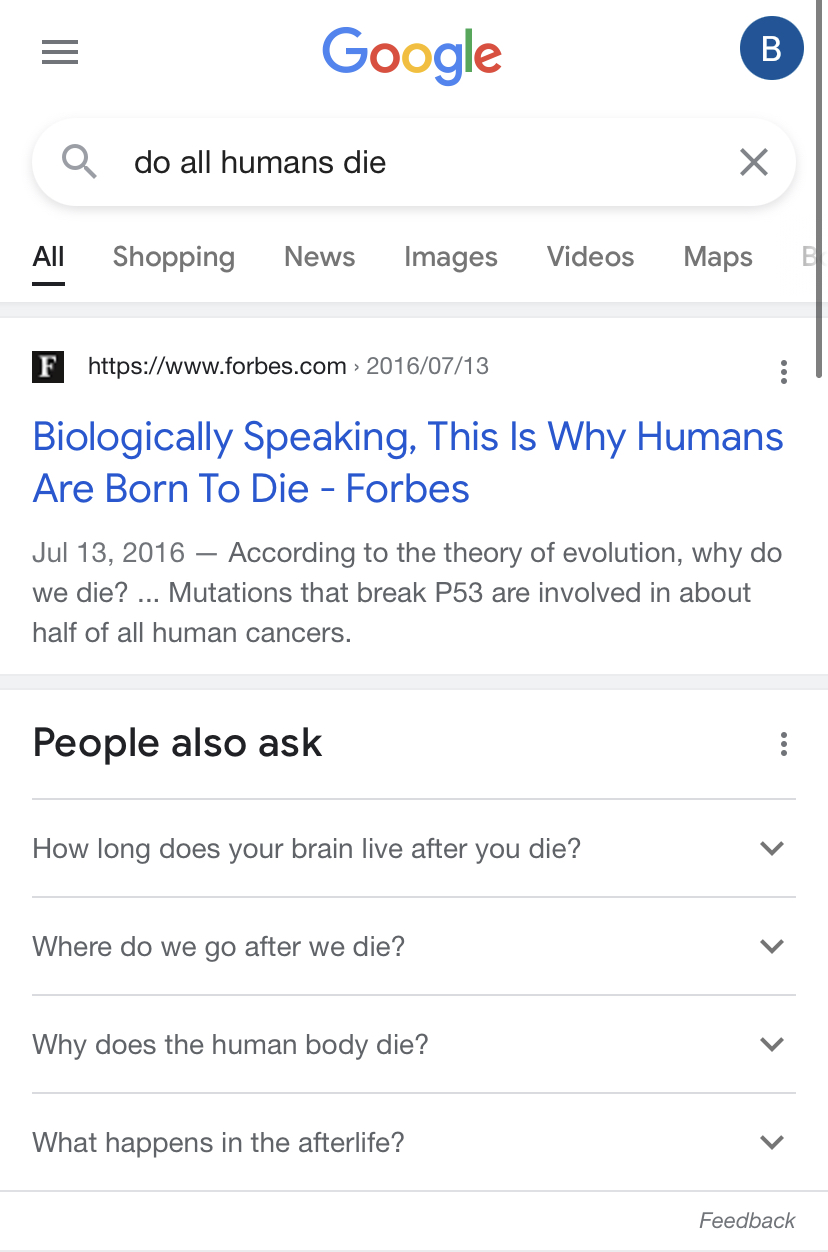
Task: Open the Forbes result's three-dot options
Action: click(x=783, y=372)
